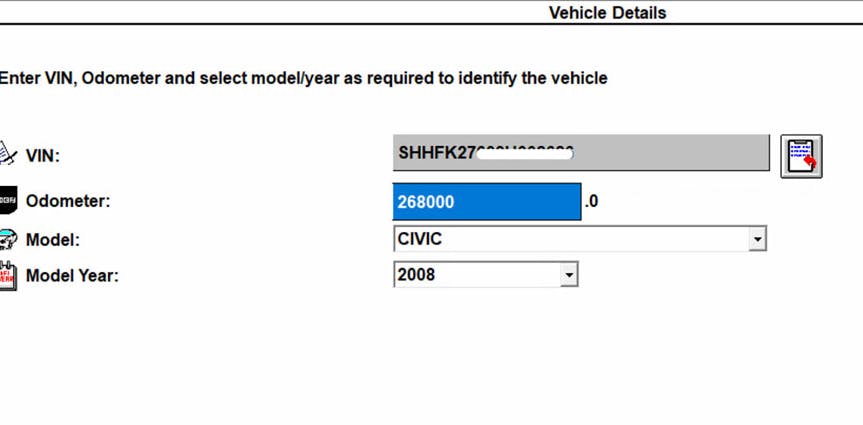
Task: Click the 'Model Year:' label text
Action: 72,275
